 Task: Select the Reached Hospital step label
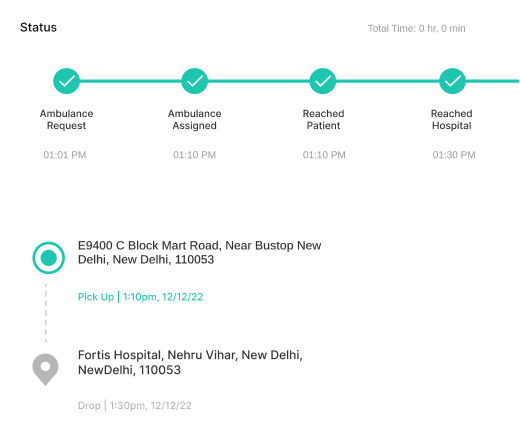point(452,119)
